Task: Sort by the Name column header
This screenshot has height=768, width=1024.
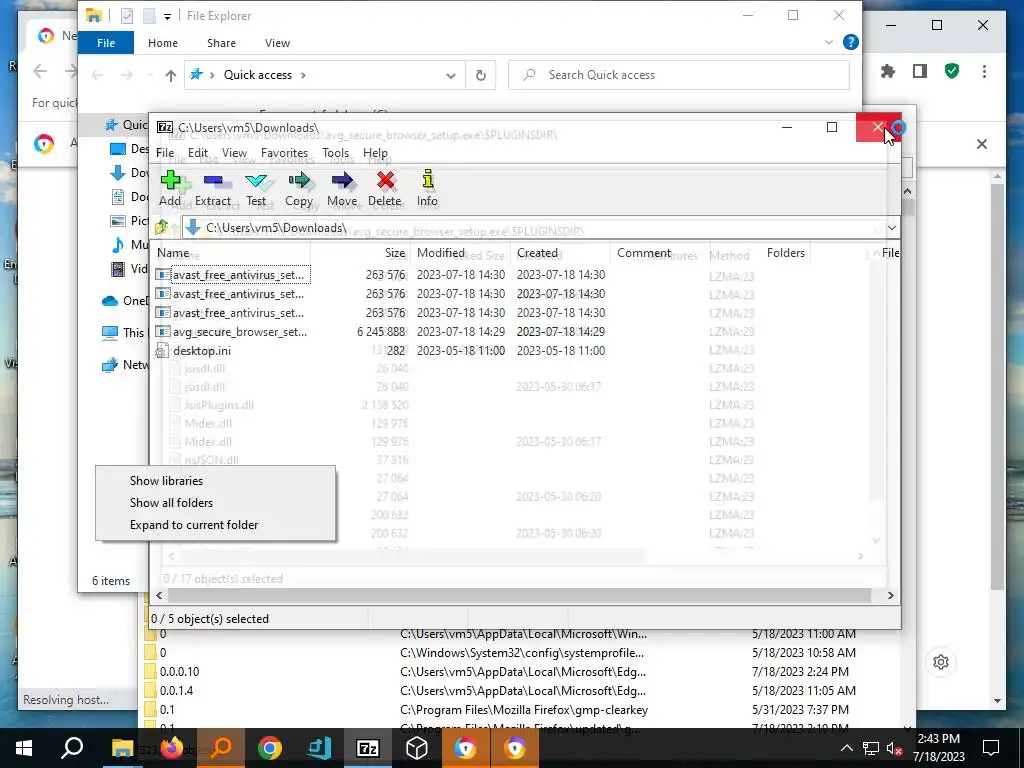Action: point(232,253)
